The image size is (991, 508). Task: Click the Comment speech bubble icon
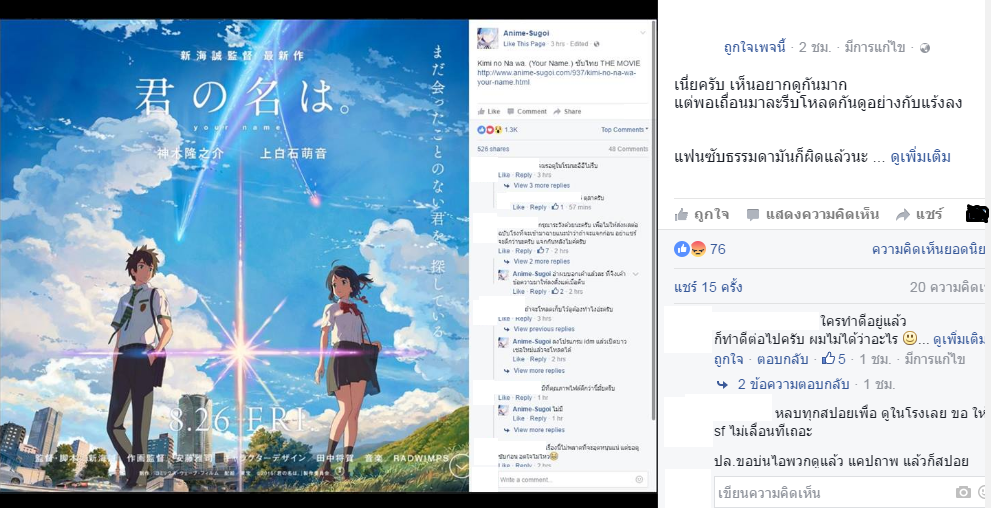(511, 111)
